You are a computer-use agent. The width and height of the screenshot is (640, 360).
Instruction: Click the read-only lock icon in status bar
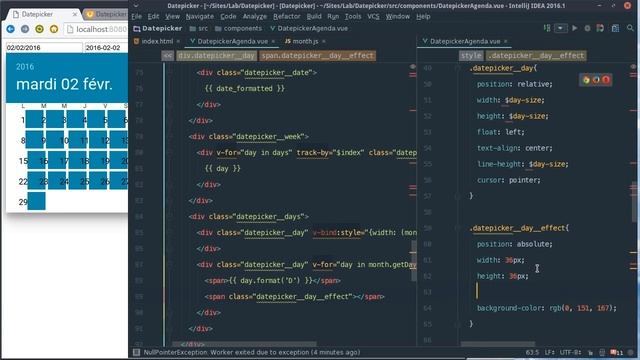pyautogui.click(x=591, y=352)
